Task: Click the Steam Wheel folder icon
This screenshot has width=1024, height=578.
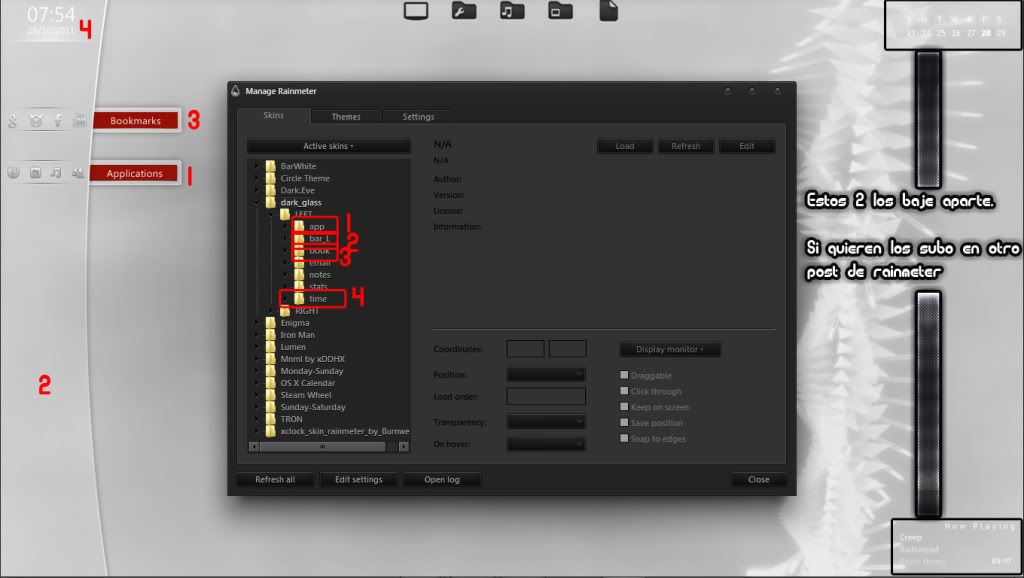Action: click(x=270, y=394)
